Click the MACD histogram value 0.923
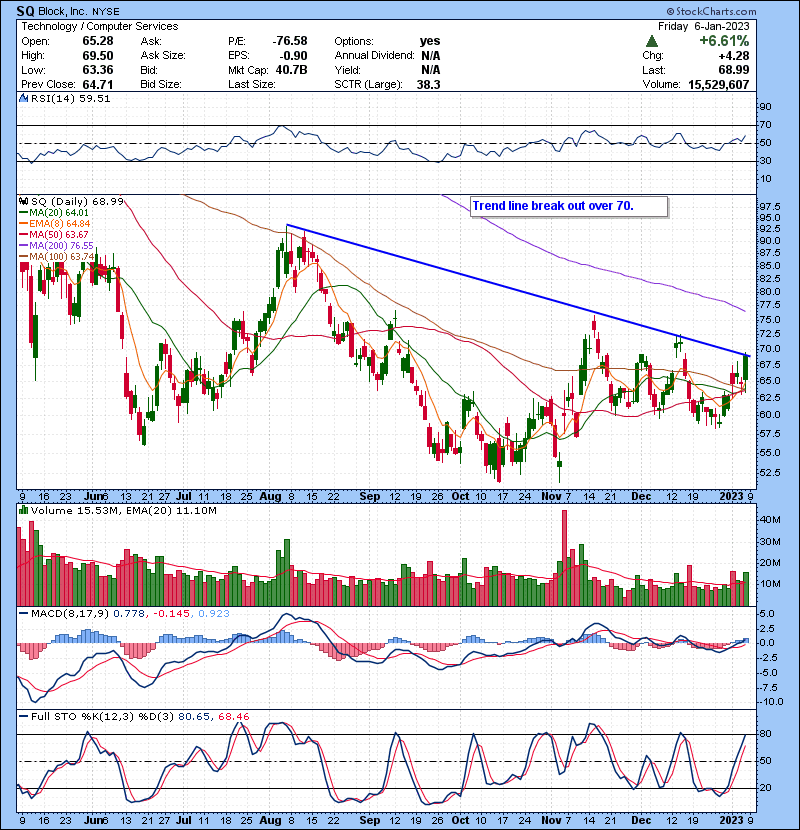 [x=214, y=613]
